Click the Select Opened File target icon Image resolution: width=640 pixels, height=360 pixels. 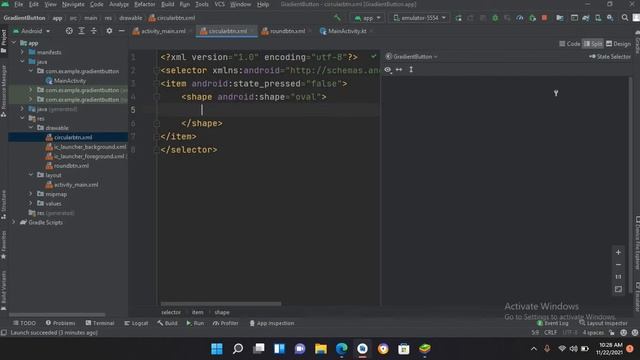tap(69, 31)
